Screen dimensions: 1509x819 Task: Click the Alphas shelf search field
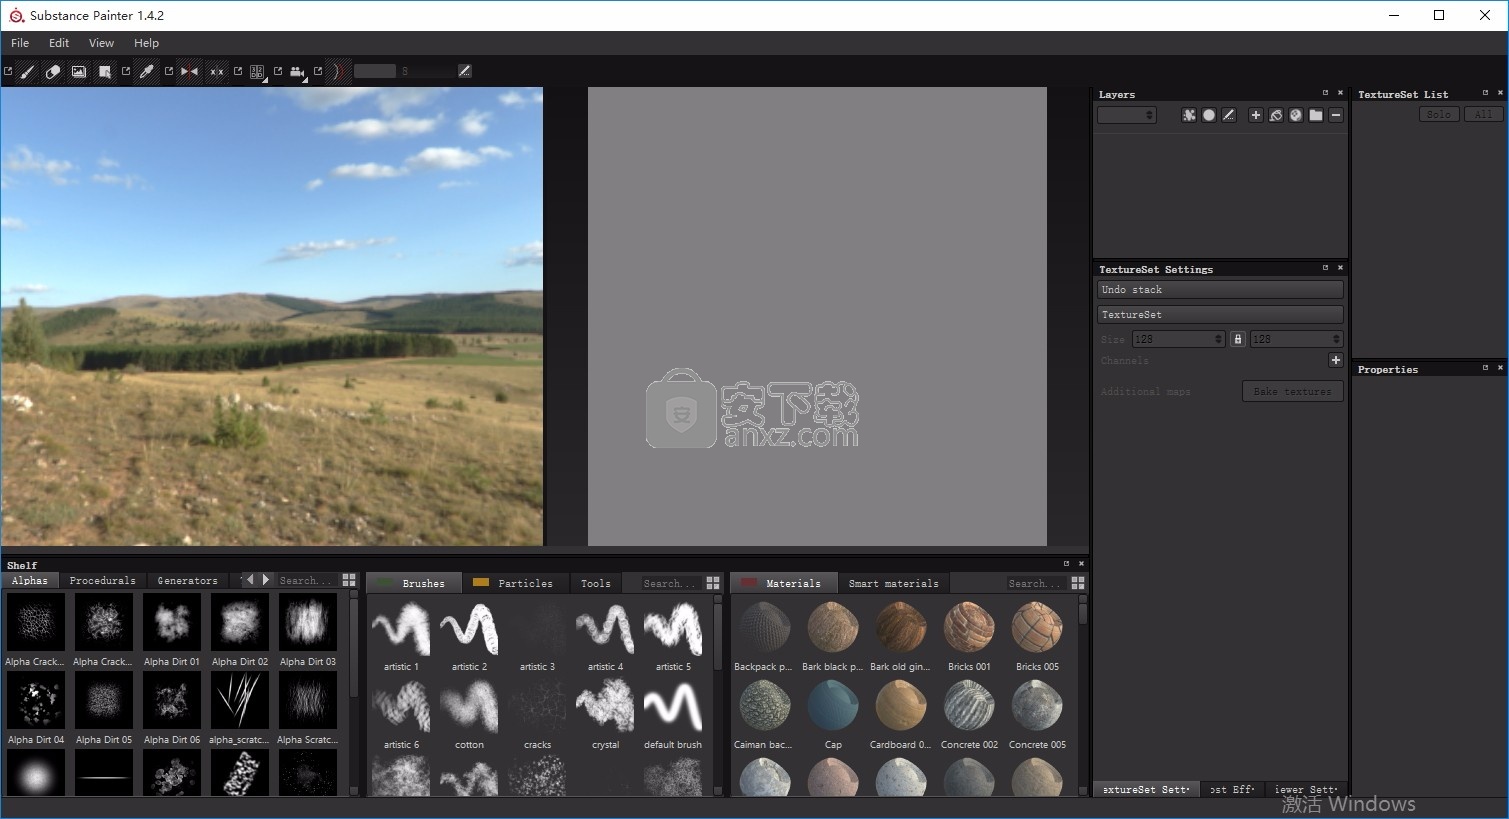306,580
